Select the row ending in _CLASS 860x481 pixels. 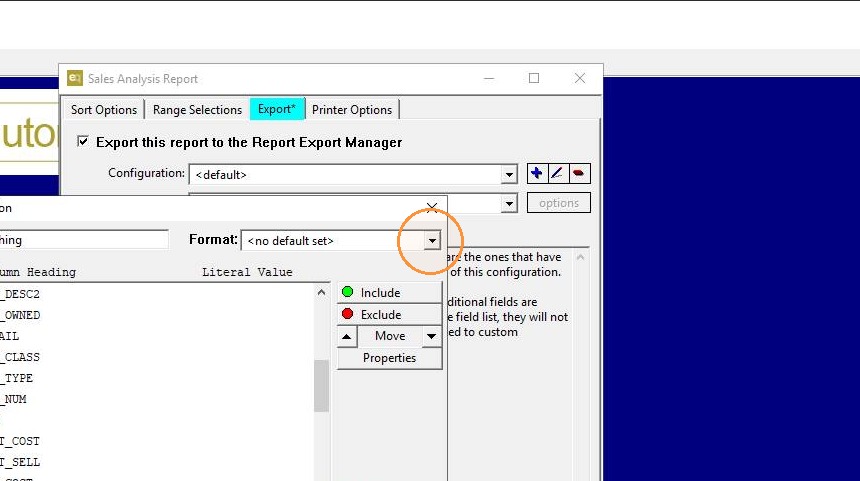tap(157, 357)
